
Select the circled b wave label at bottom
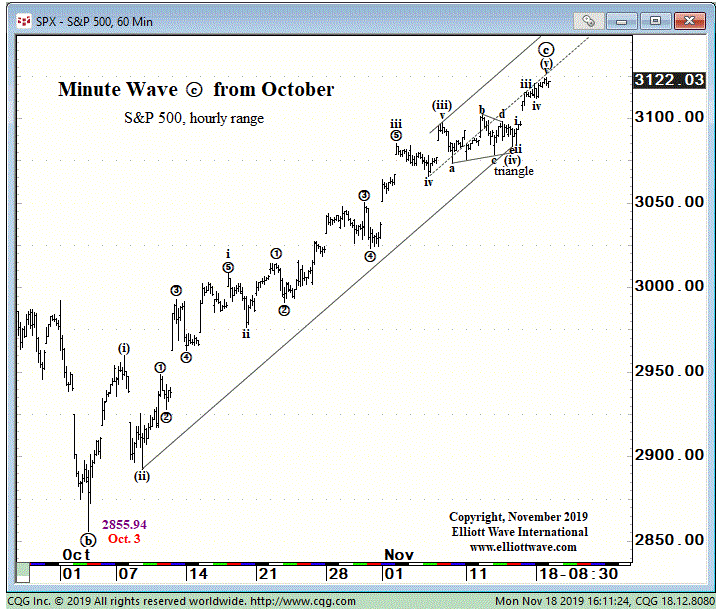click(88, 539)
